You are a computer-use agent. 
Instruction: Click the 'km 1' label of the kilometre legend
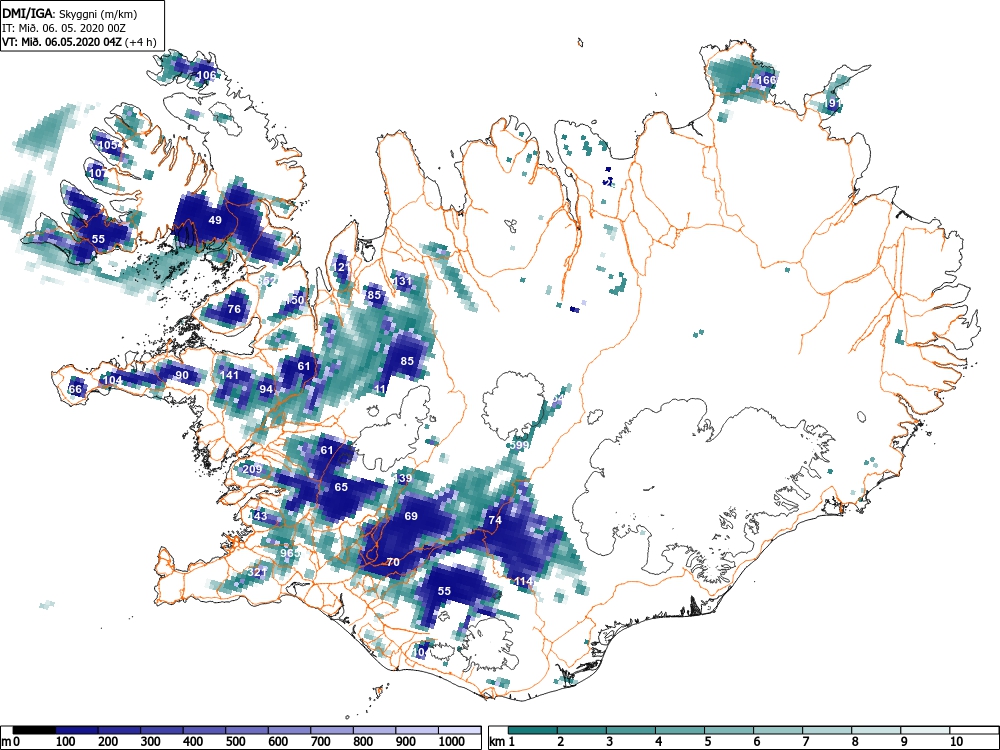click(503, 742)
